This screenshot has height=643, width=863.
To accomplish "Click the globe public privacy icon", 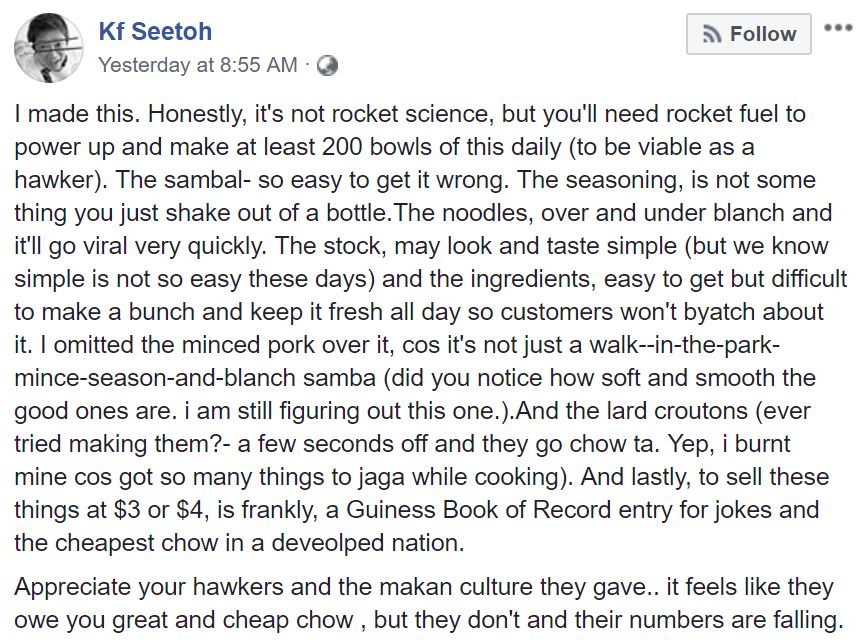I will click(x=326, y=65).
